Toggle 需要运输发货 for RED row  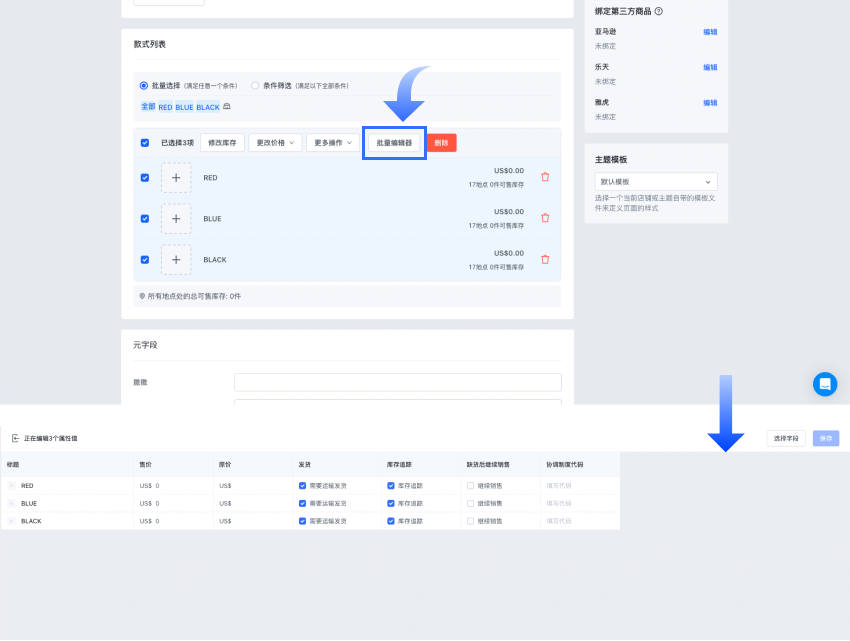302,486
